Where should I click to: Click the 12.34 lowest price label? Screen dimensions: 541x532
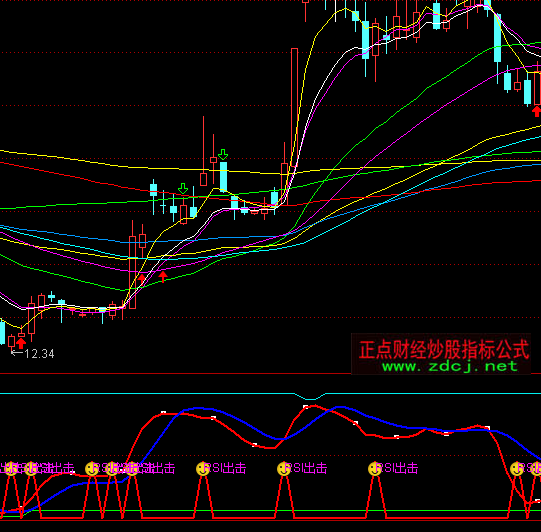pyautogui.click(x=39, y=354)
